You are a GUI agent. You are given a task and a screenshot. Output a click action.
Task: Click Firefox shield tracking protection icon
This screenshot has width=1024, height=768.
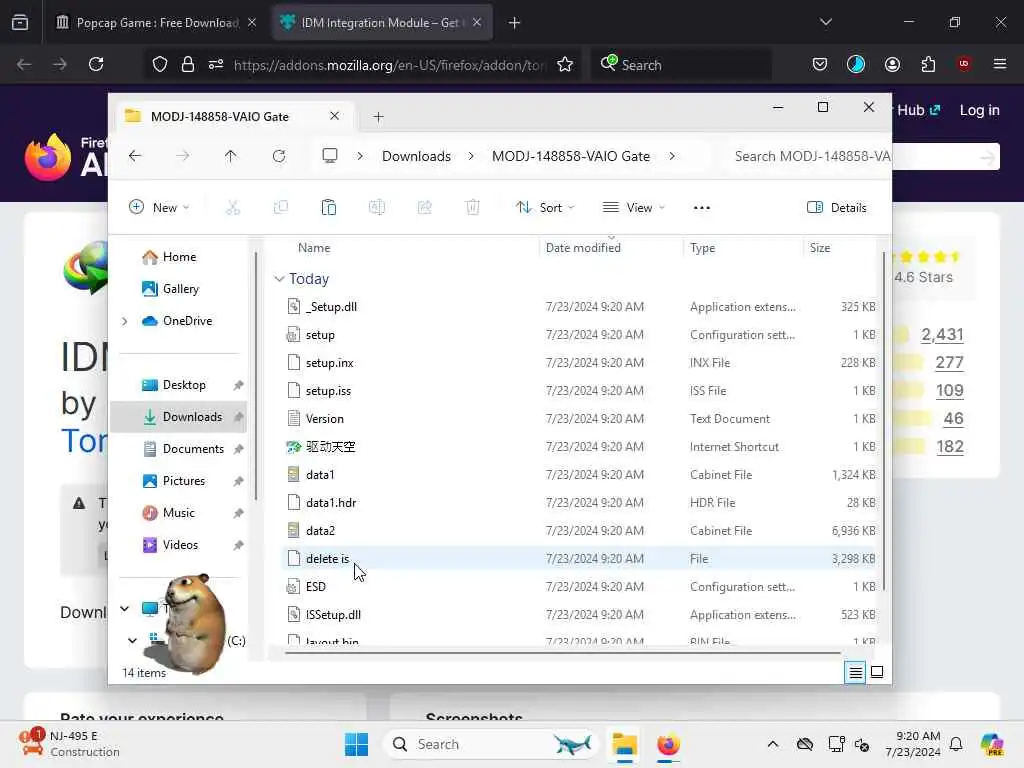(160, 65)
